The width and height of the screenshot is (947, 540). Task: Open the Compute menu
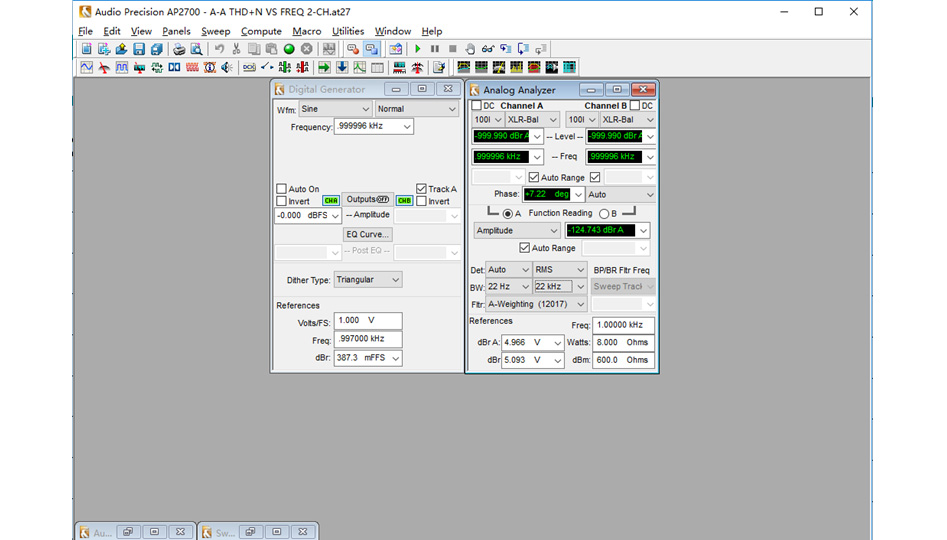tap(261, 31)
